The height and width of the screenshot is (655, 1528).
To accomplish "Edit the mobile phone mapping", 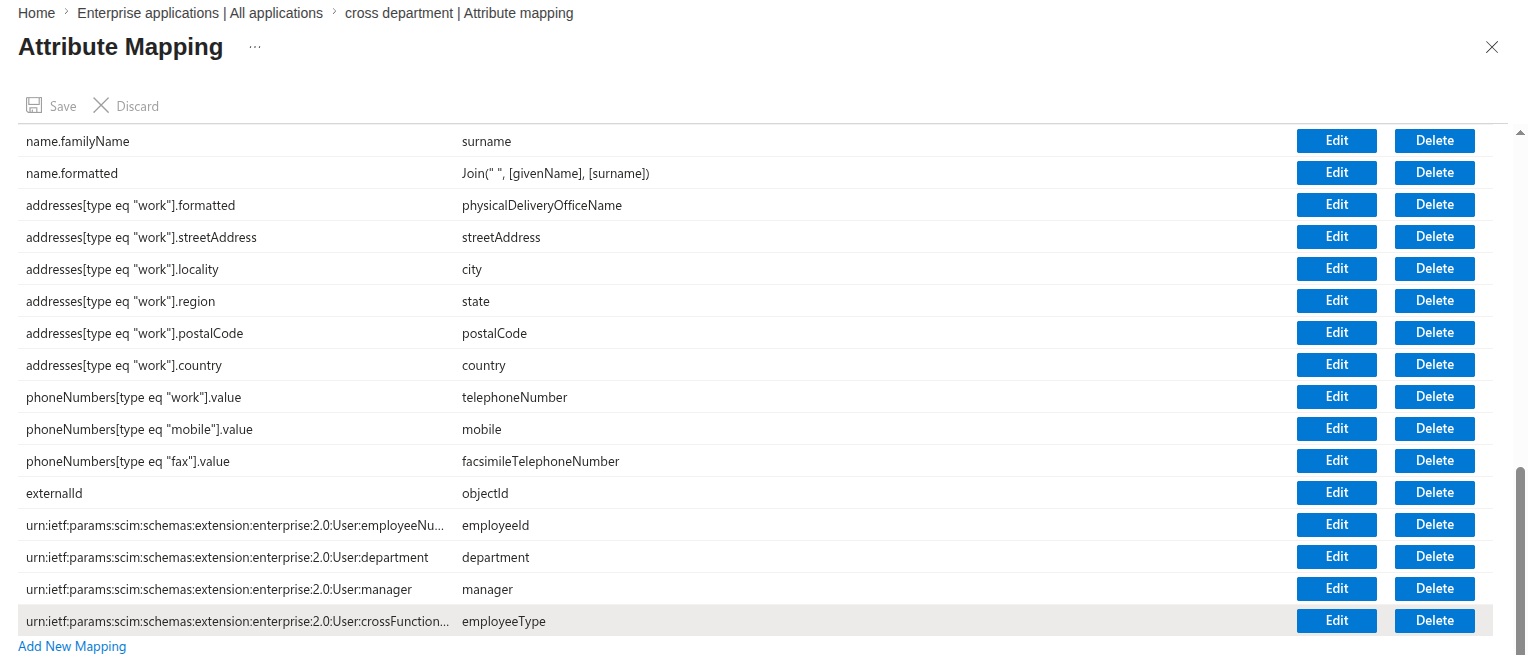I will tap(1337, 429).
